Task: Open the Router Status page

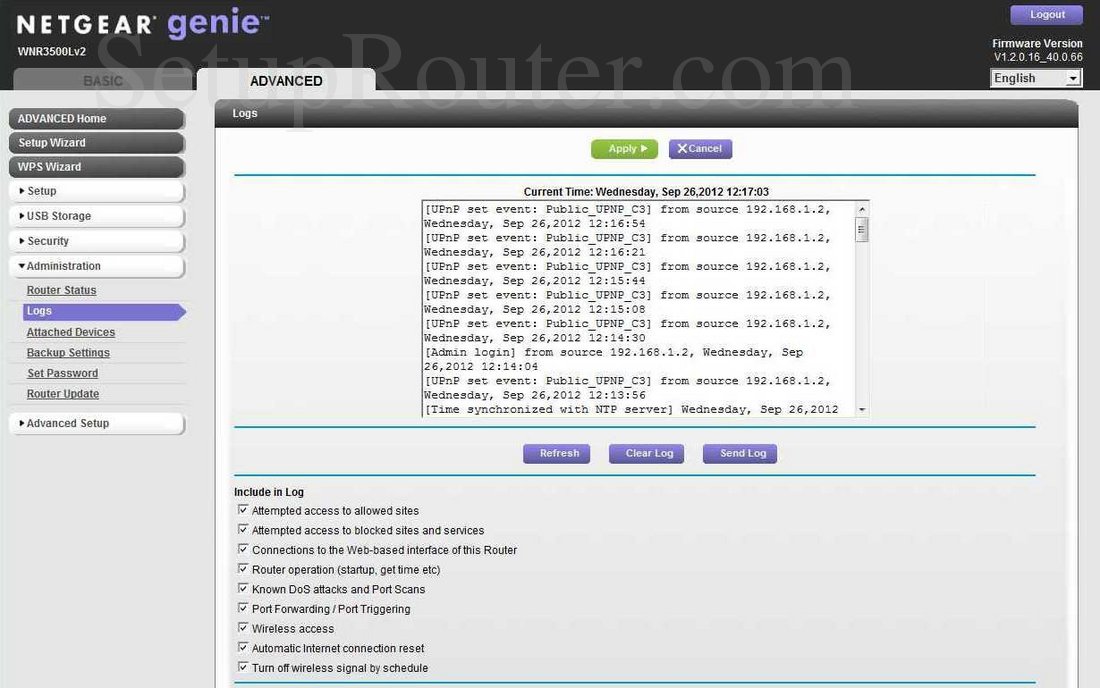Action: [60, 290]
